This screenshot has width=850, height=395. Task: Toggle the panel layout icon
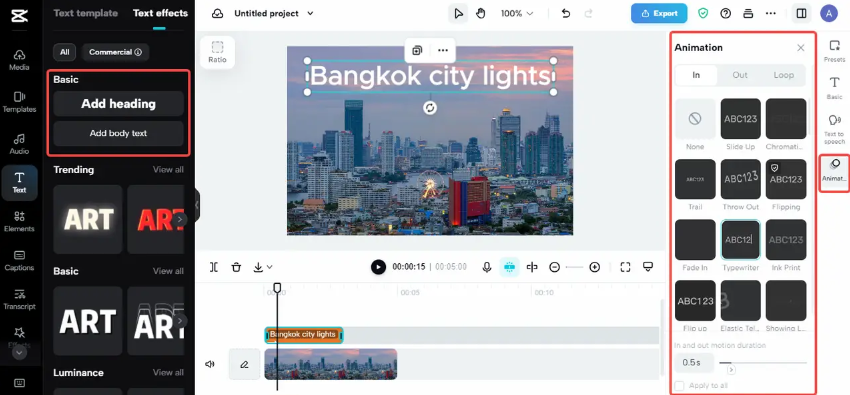tap(801, 14)
